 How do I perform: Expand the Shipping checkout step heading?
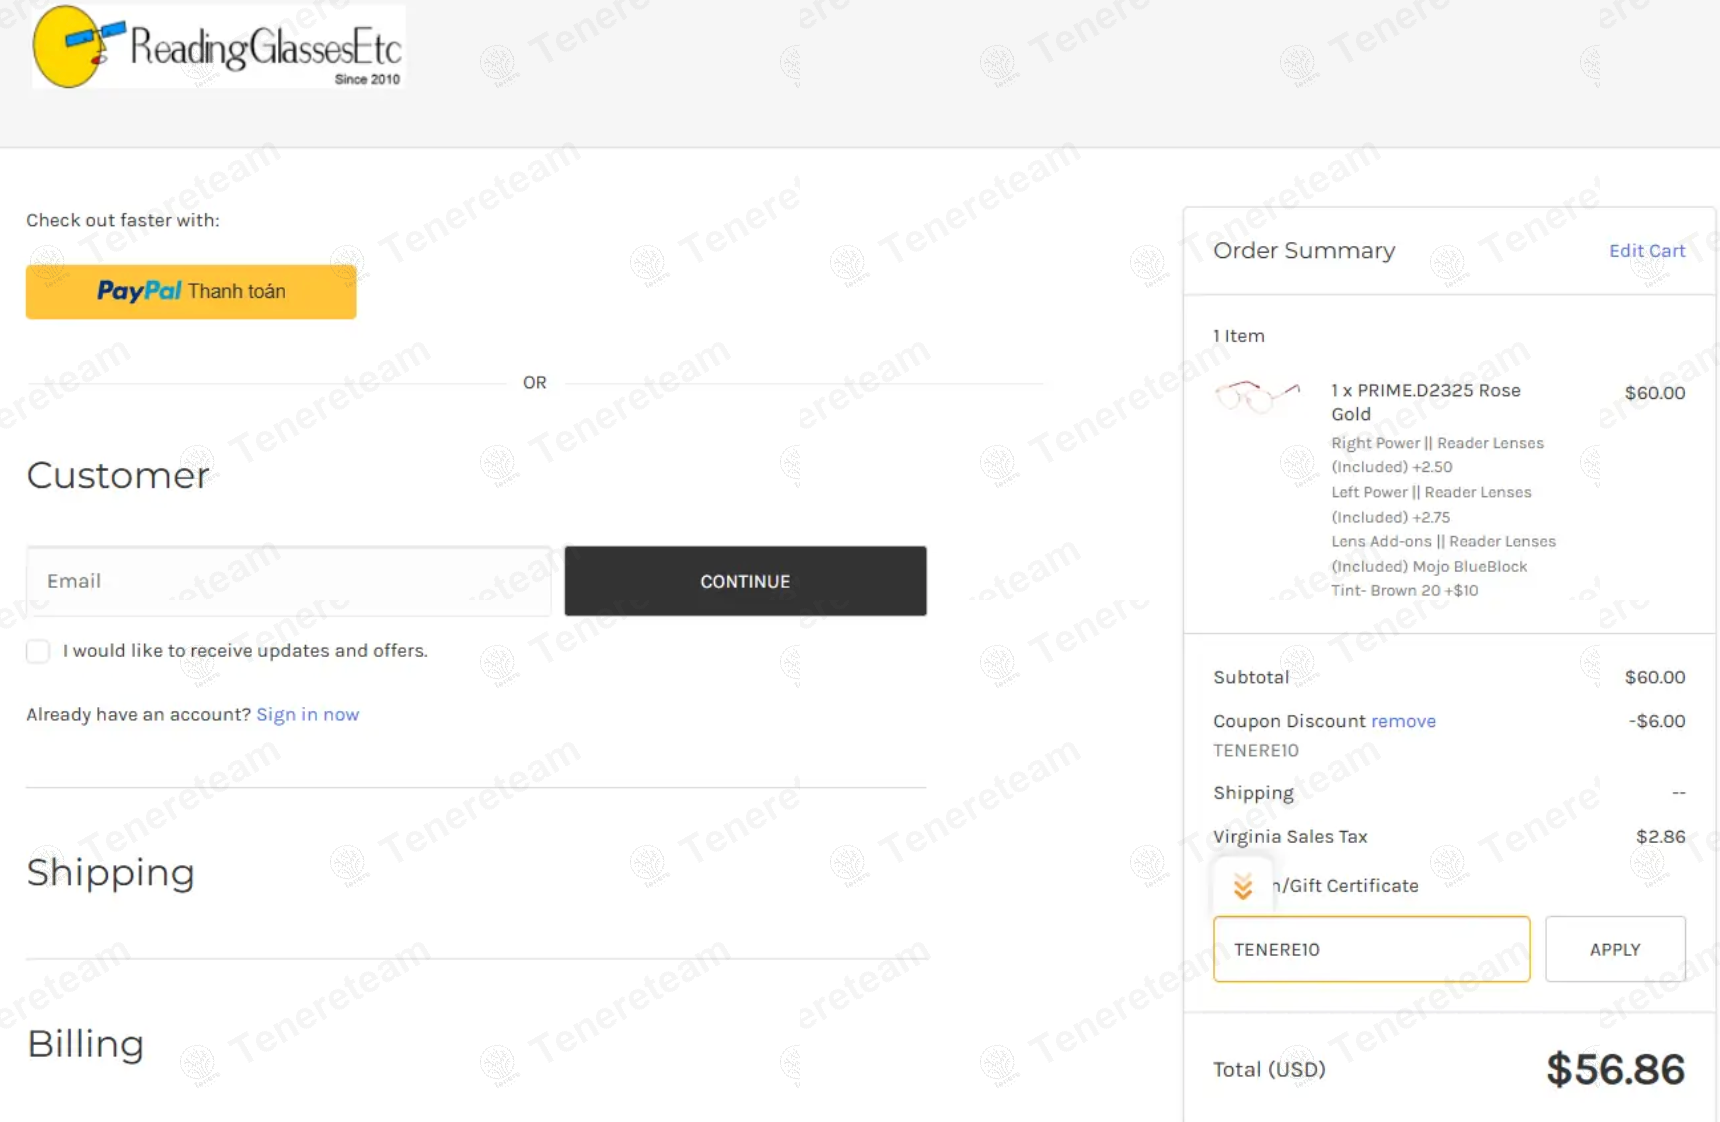[x=111, y=872]
